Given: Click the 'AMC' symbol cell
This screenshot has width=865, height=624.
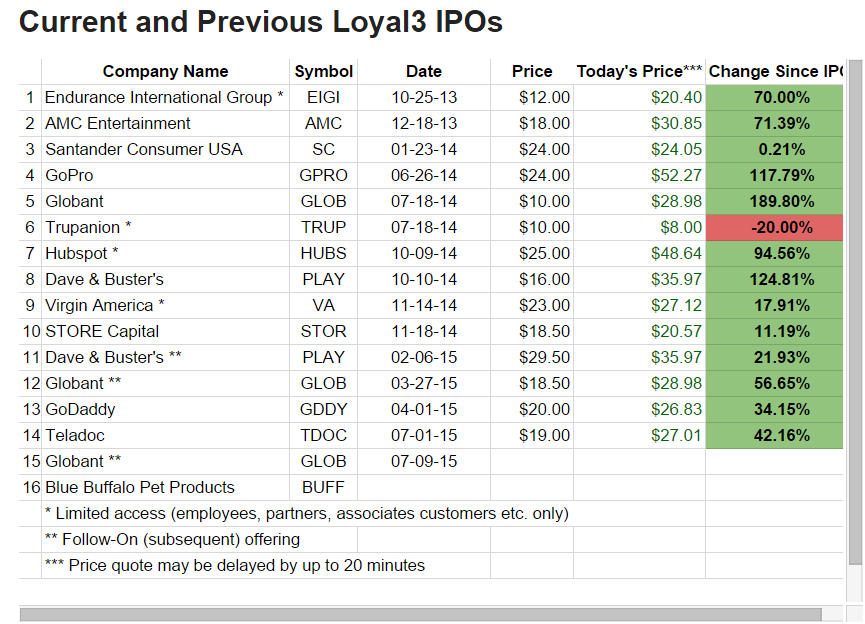Looking at the screenshot, I should click(x=323, y=124).
